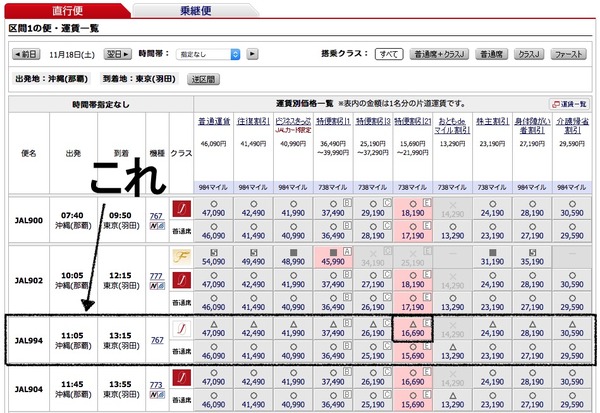Select JAL902 First class 普通運賃 54,090 fare

(214, 257)
